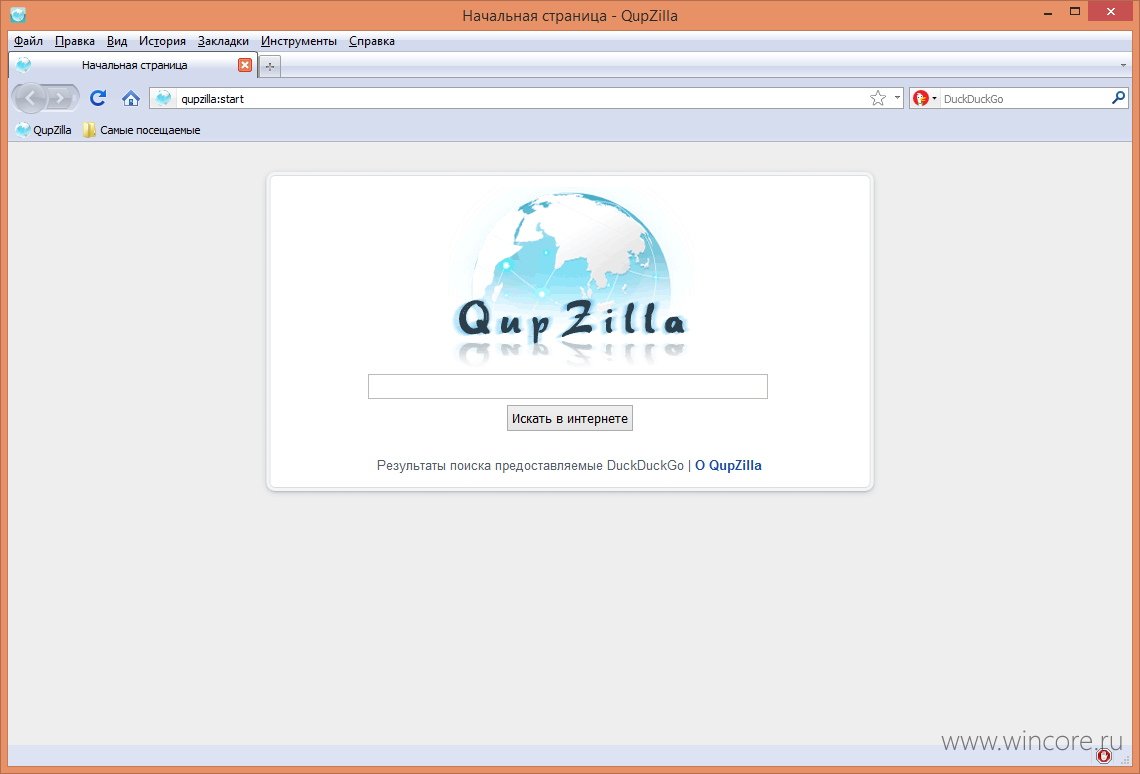Reload the page with the refresh icon
The height and width of the screenshot is (774, 1140).
(x=98, y=98)
